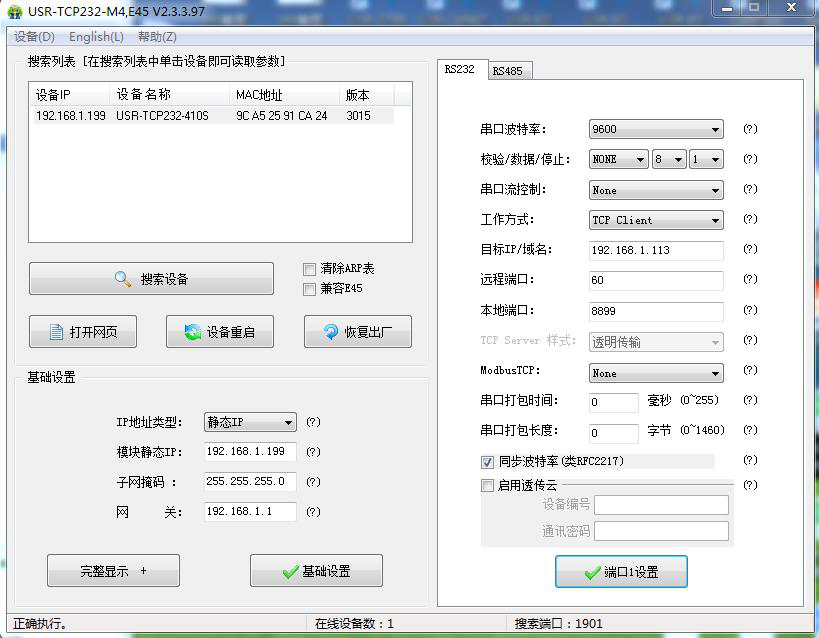Open help (?) for 串口打包时间

pyautogui.click(x=750, y=400)
